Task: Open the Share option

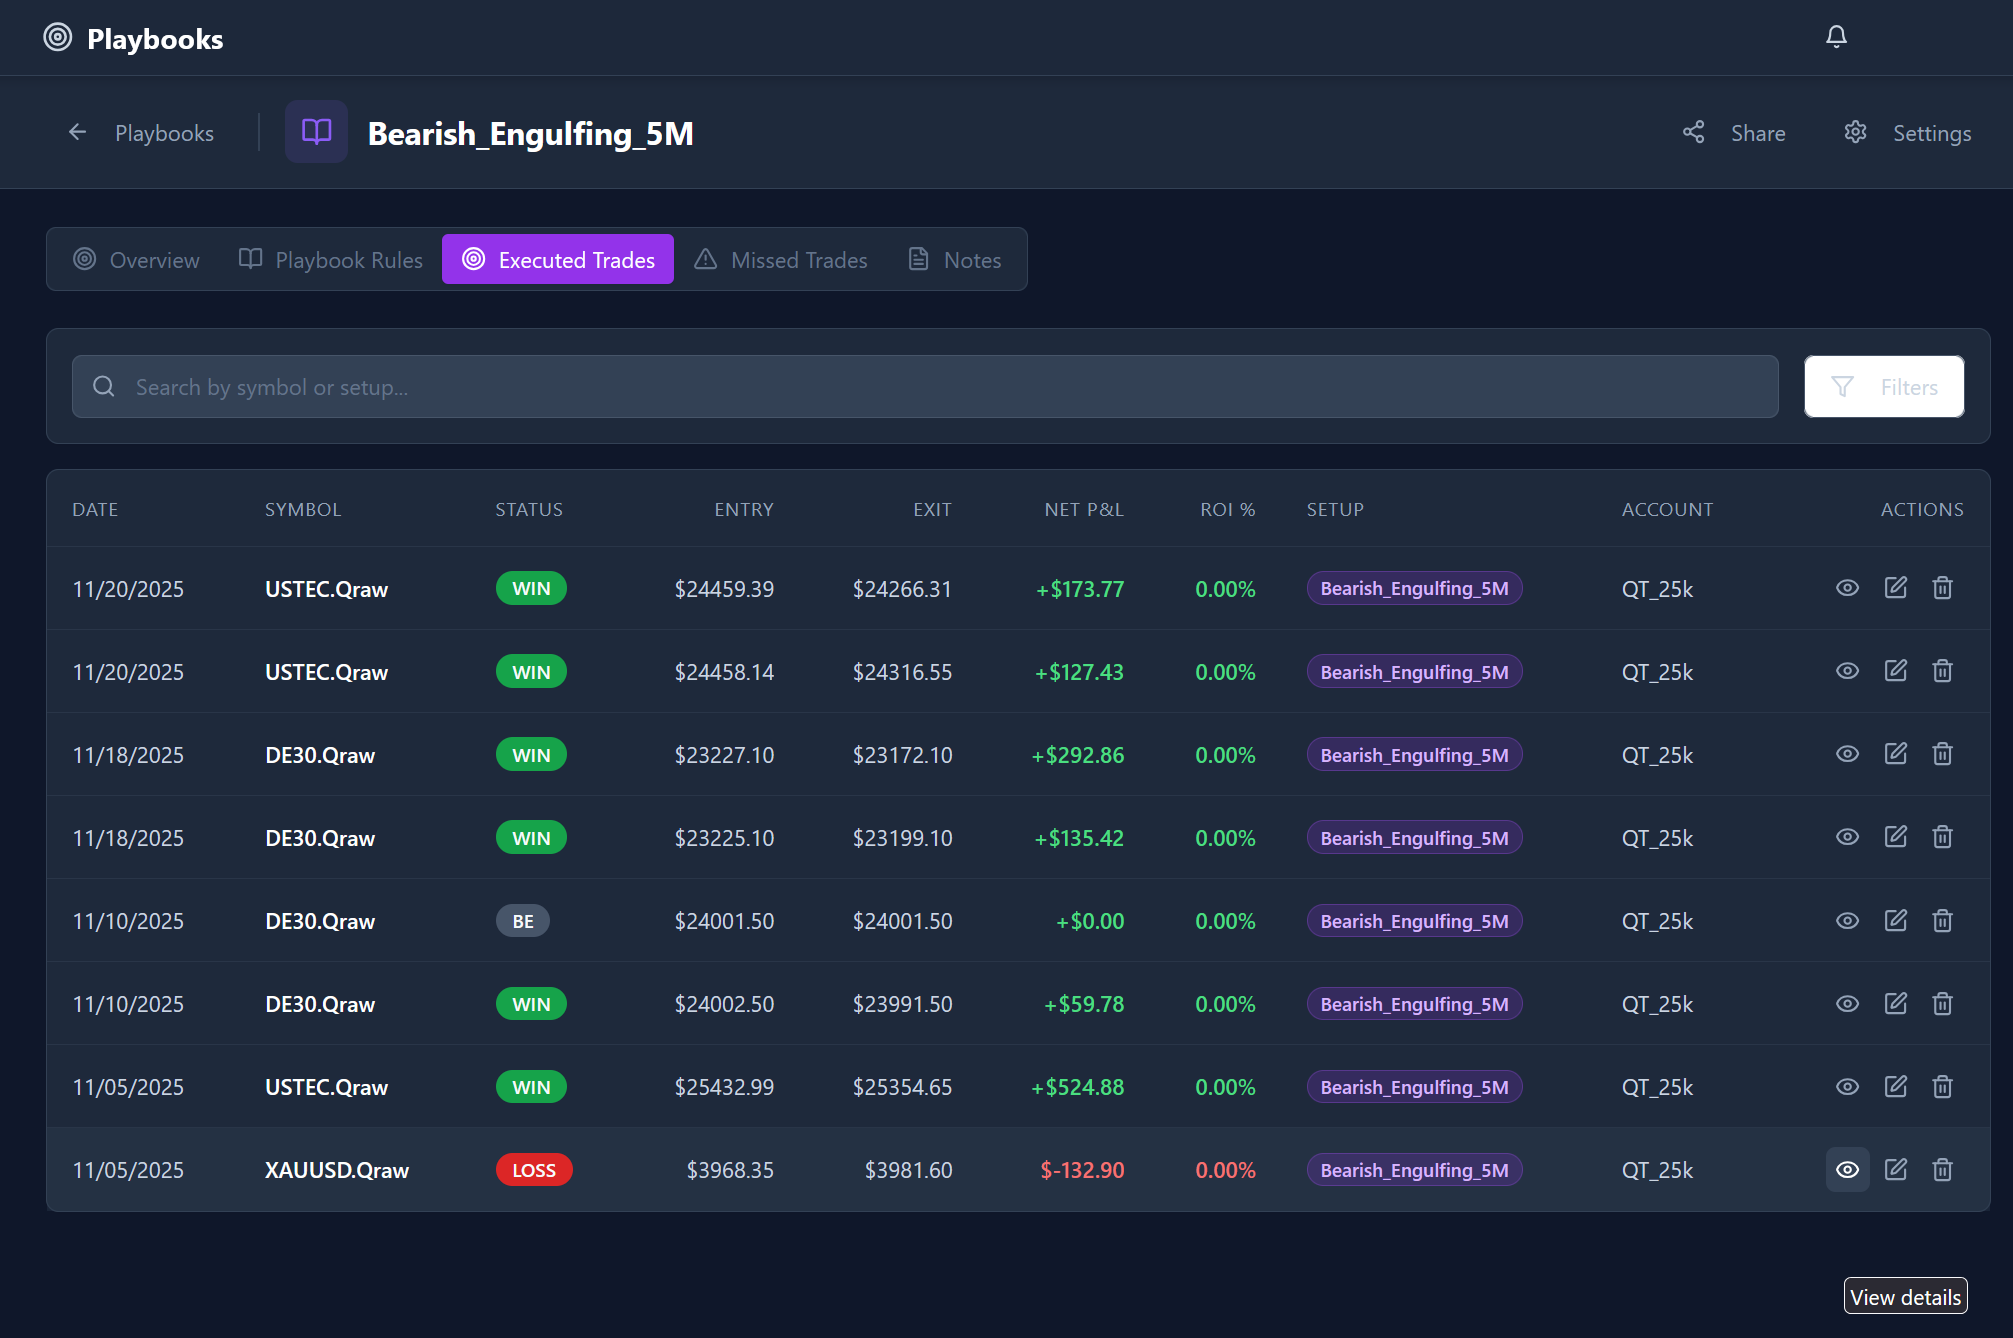Action: pos(1735,133)
